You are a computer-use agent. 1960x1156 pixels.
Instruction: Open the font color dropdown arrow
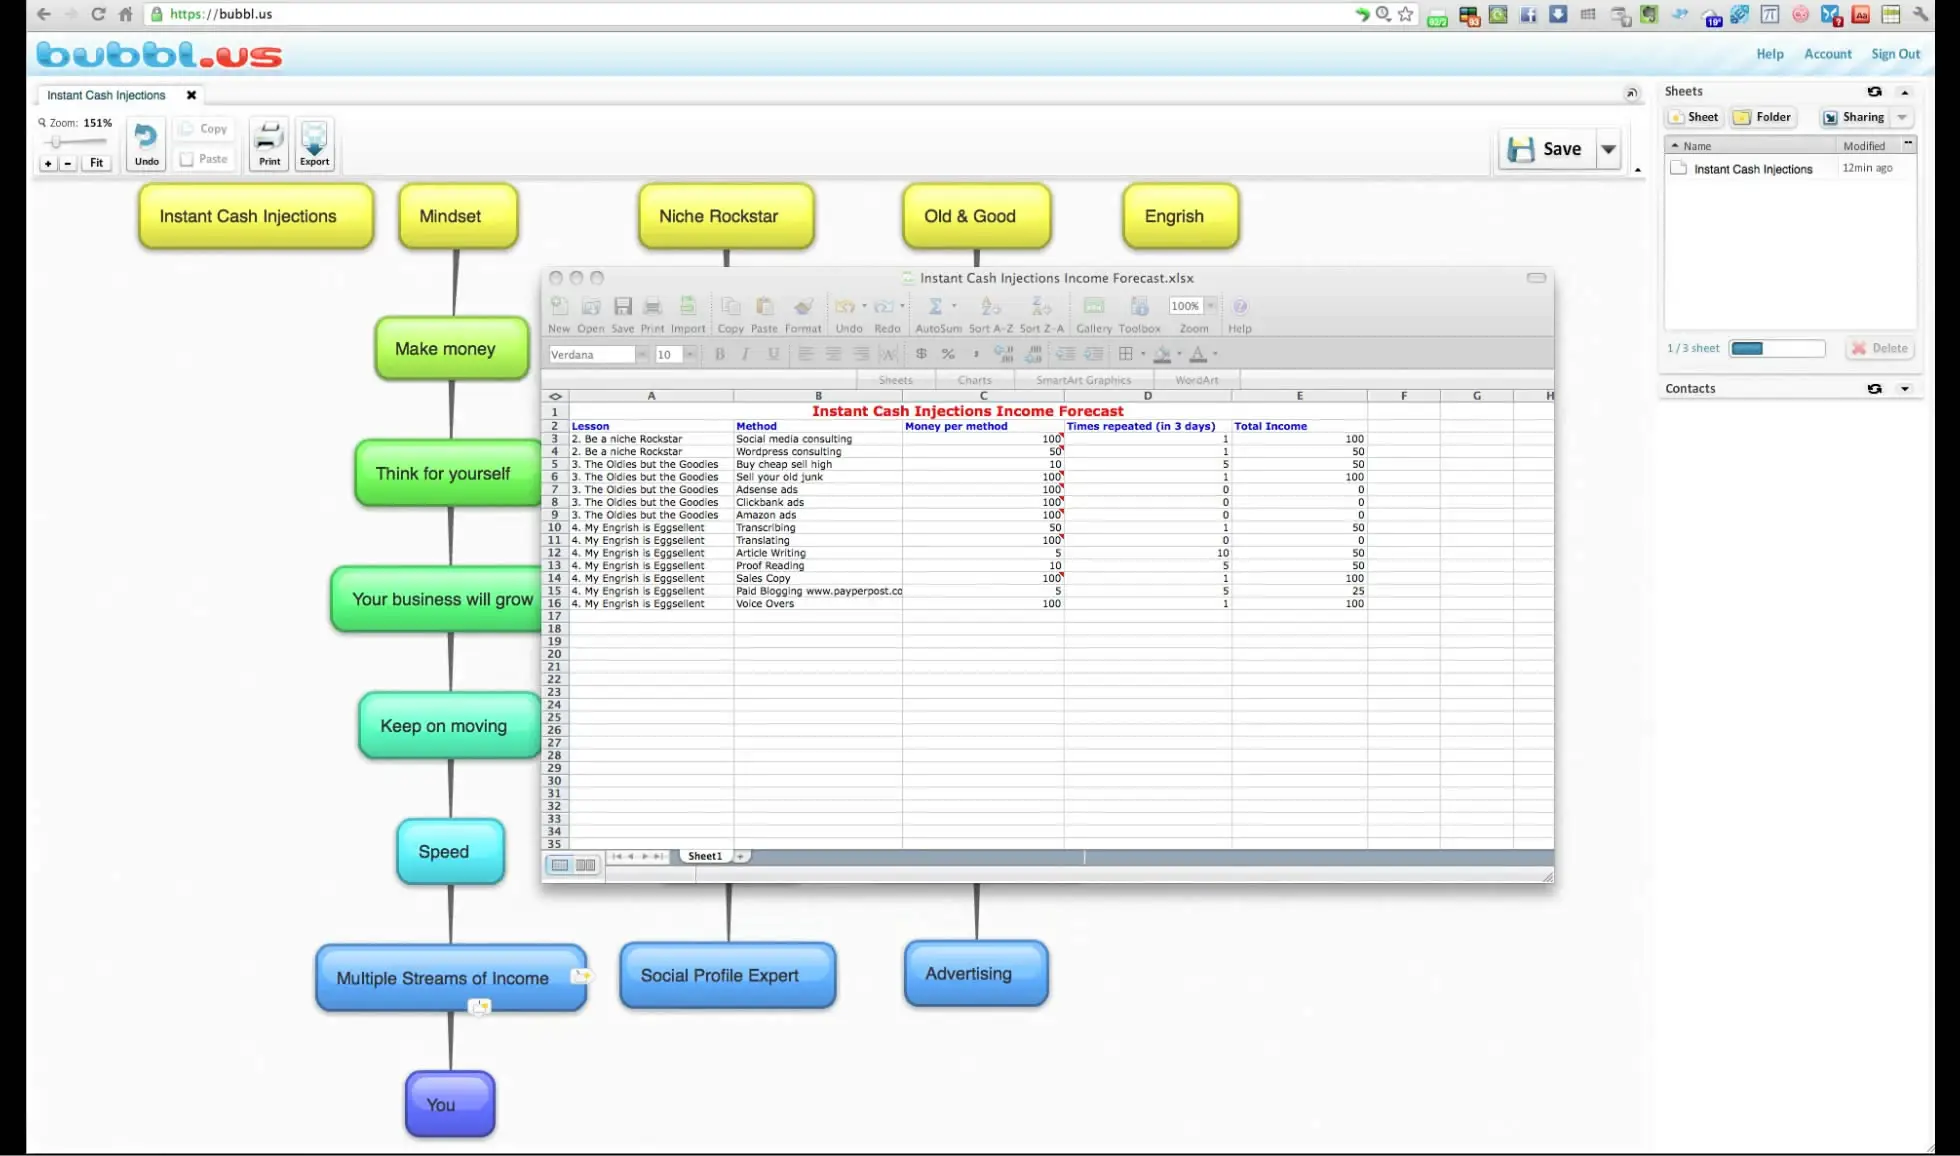tap(1215, 354)
